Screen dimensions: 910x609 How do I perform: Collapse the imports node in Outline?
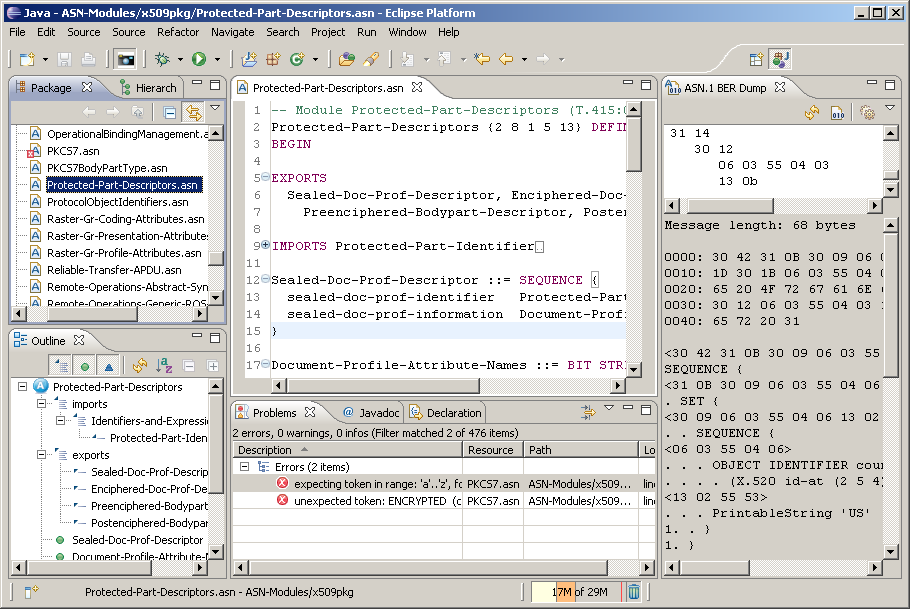tap(41, 404)
